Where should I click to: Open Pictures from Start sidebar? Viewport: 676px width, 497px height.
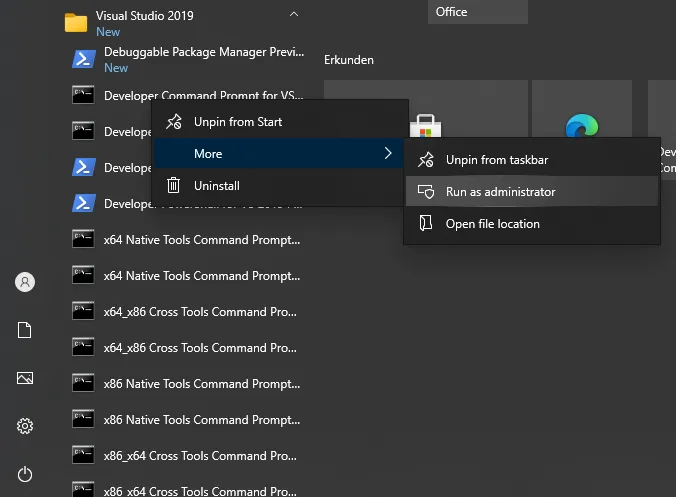(x=25, y=379)
